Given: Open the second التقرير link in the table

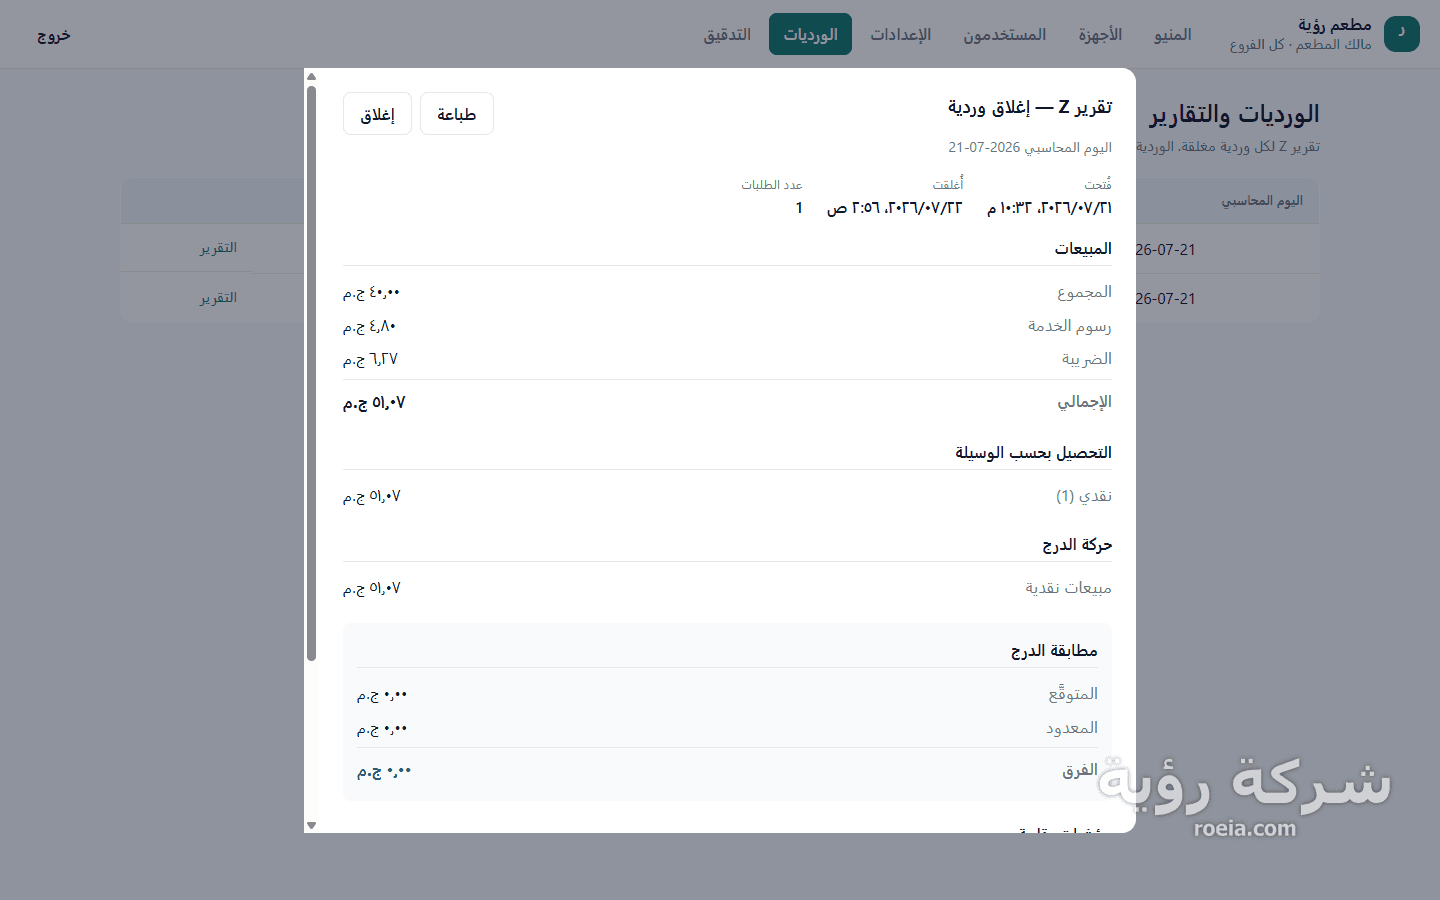Looking at the screenshot, I should pos(218,298).
